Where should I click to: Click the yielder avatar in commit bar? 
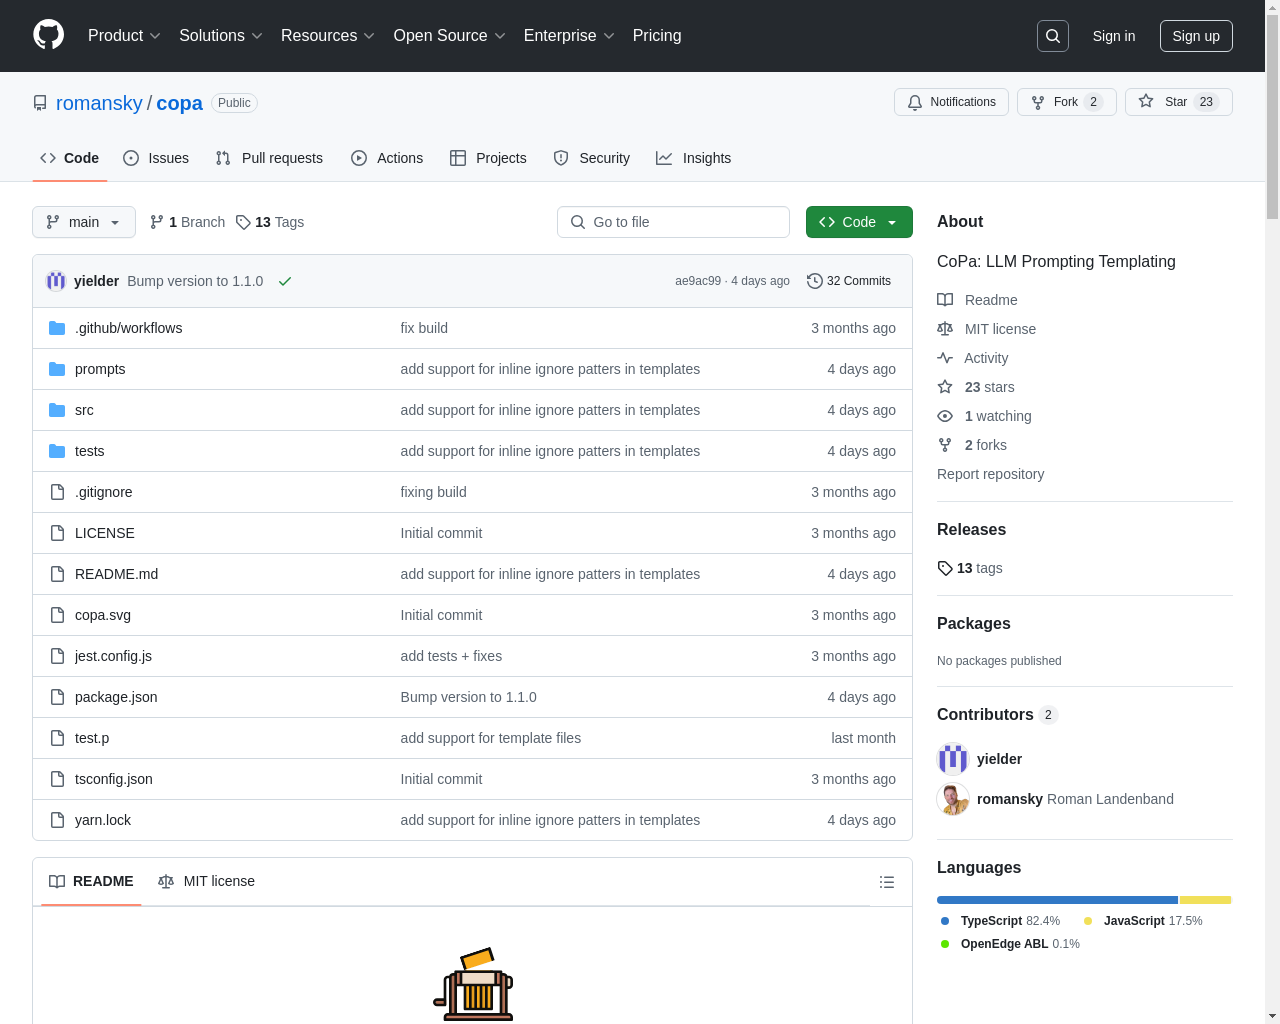click(x=56, y=281)
